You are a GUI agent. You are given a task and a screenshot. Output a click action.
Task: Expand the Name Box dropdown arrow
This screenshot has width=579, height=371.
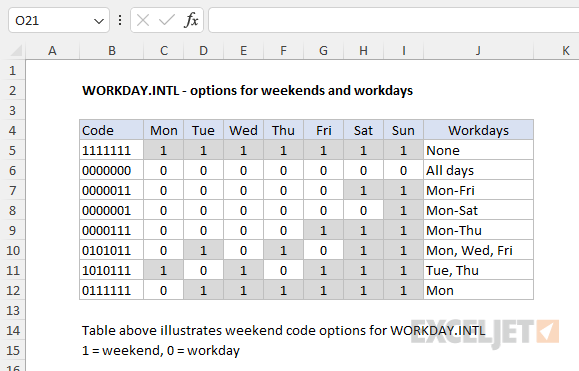[x=99, y=21]
